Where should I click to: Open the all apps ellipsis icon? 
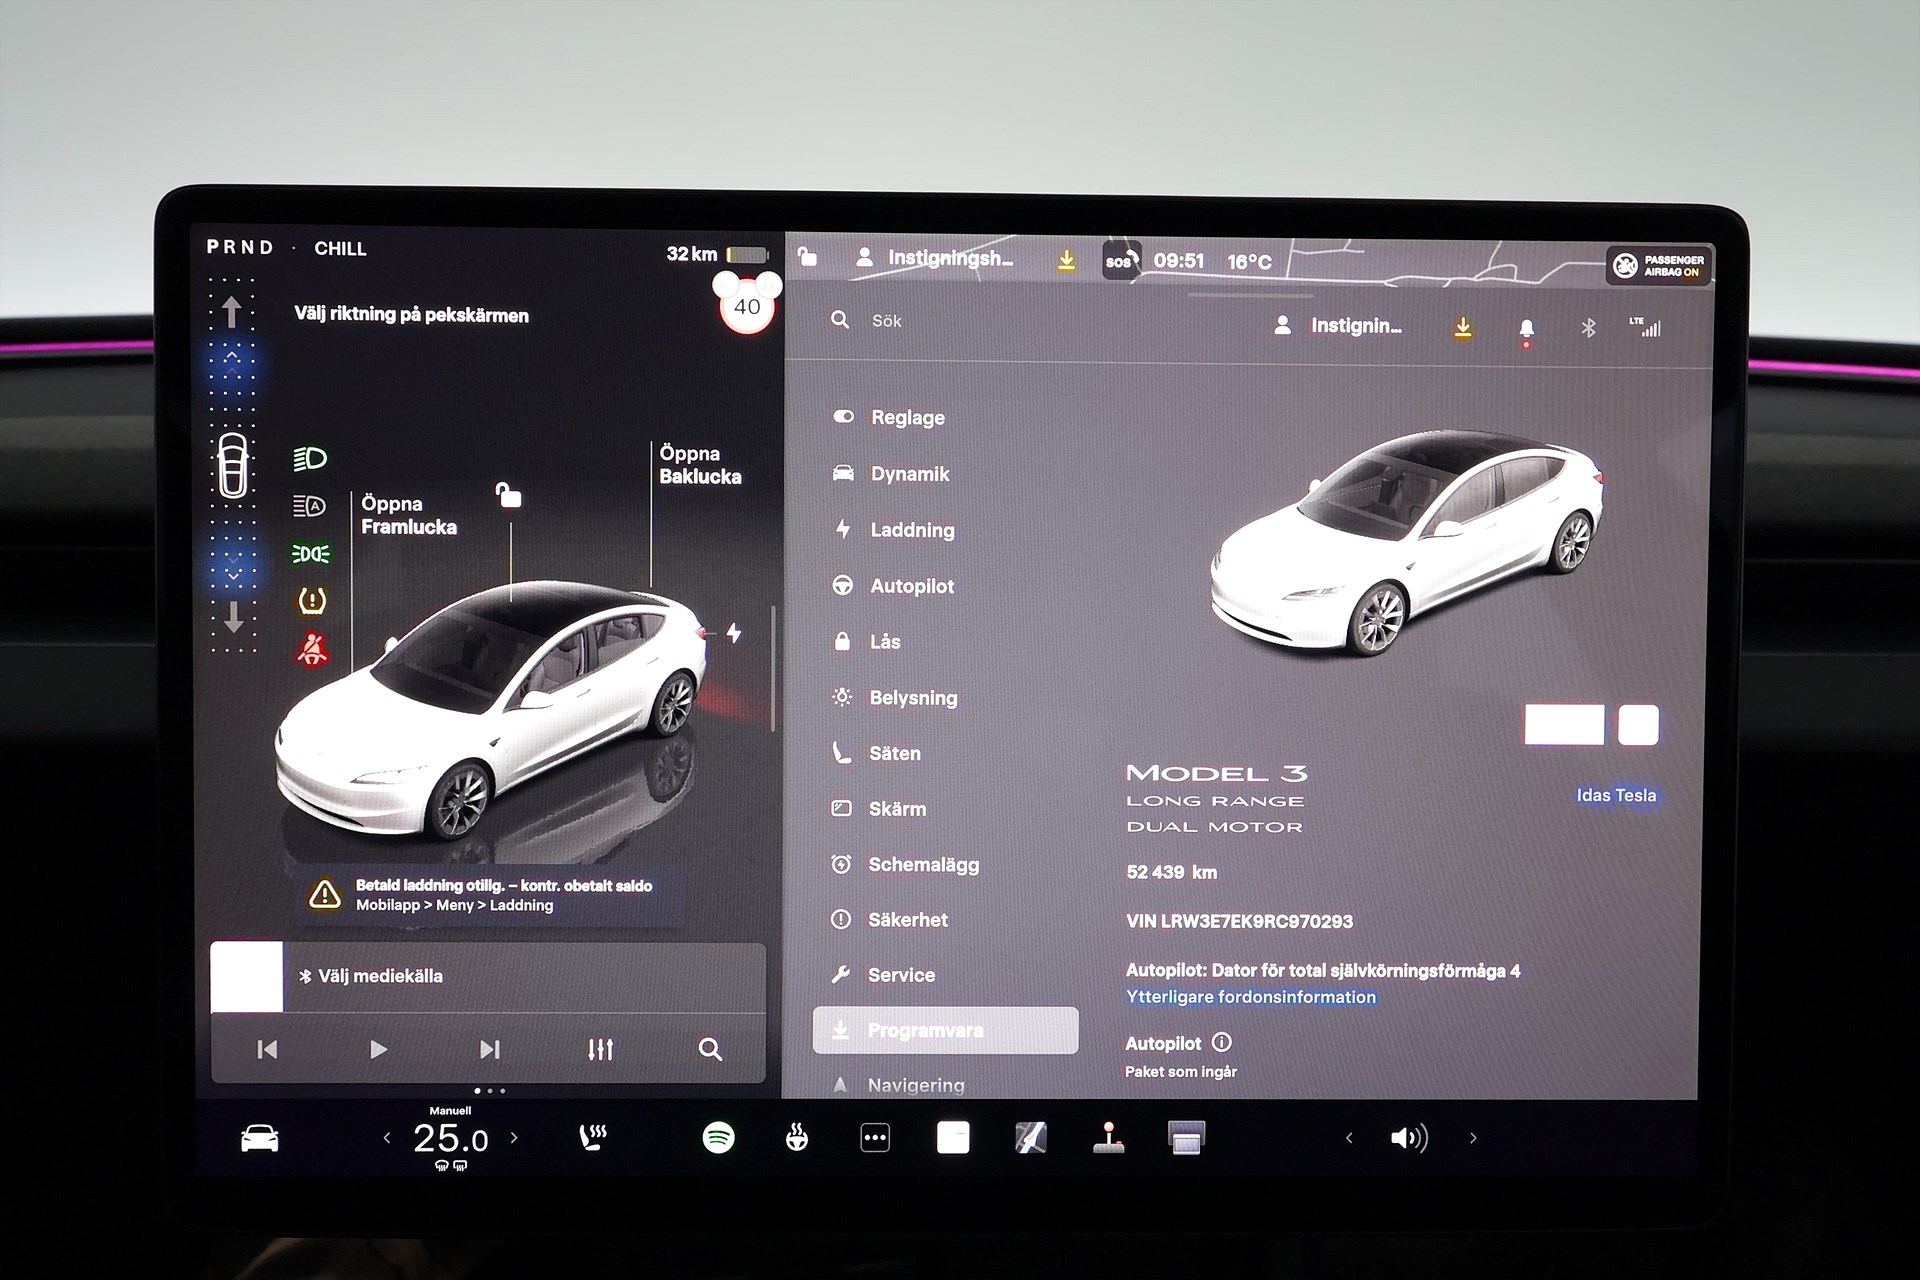point(875,1137)
